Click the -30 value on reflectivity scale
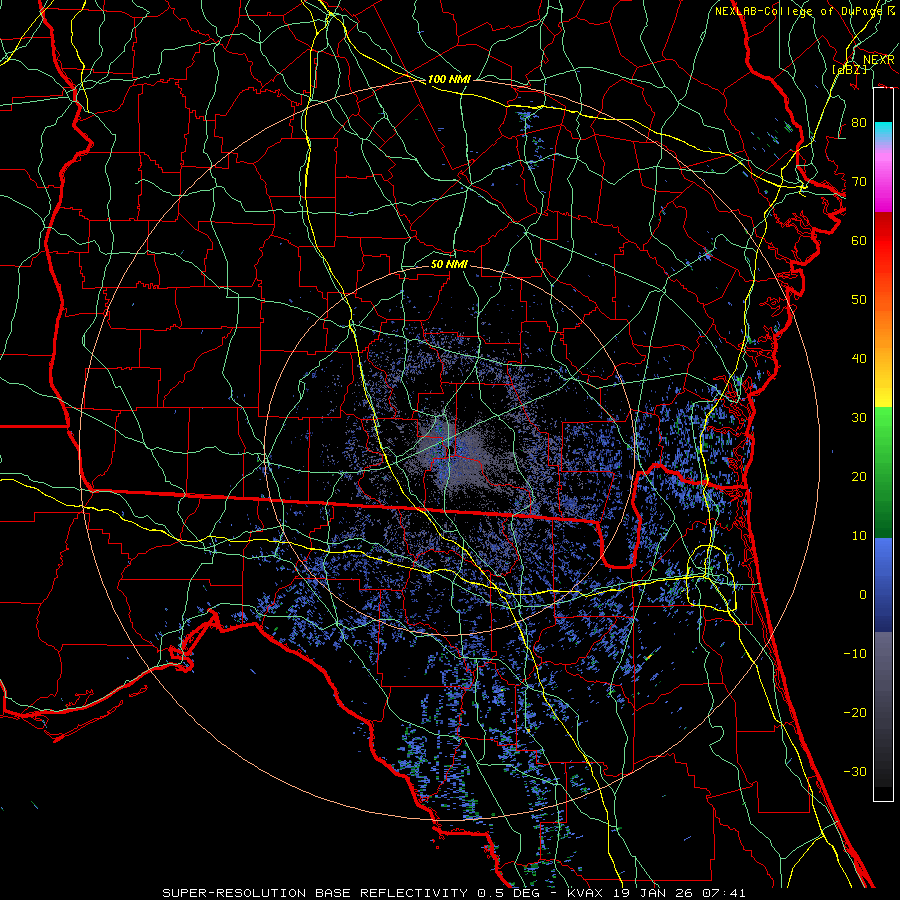 click(x=855, y=771)
